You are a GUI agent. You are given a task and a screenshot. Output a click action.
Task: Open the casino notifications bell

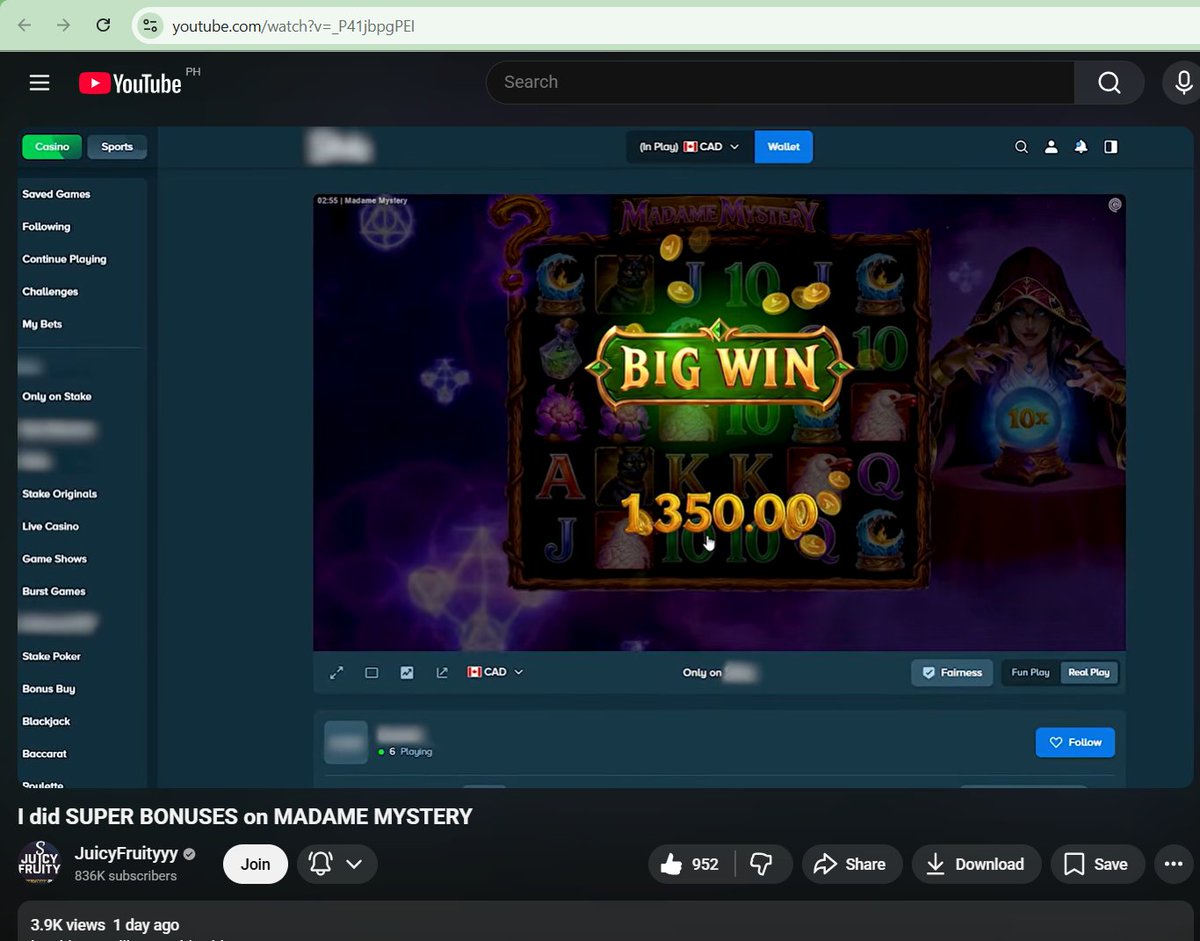coord(1081,147)
